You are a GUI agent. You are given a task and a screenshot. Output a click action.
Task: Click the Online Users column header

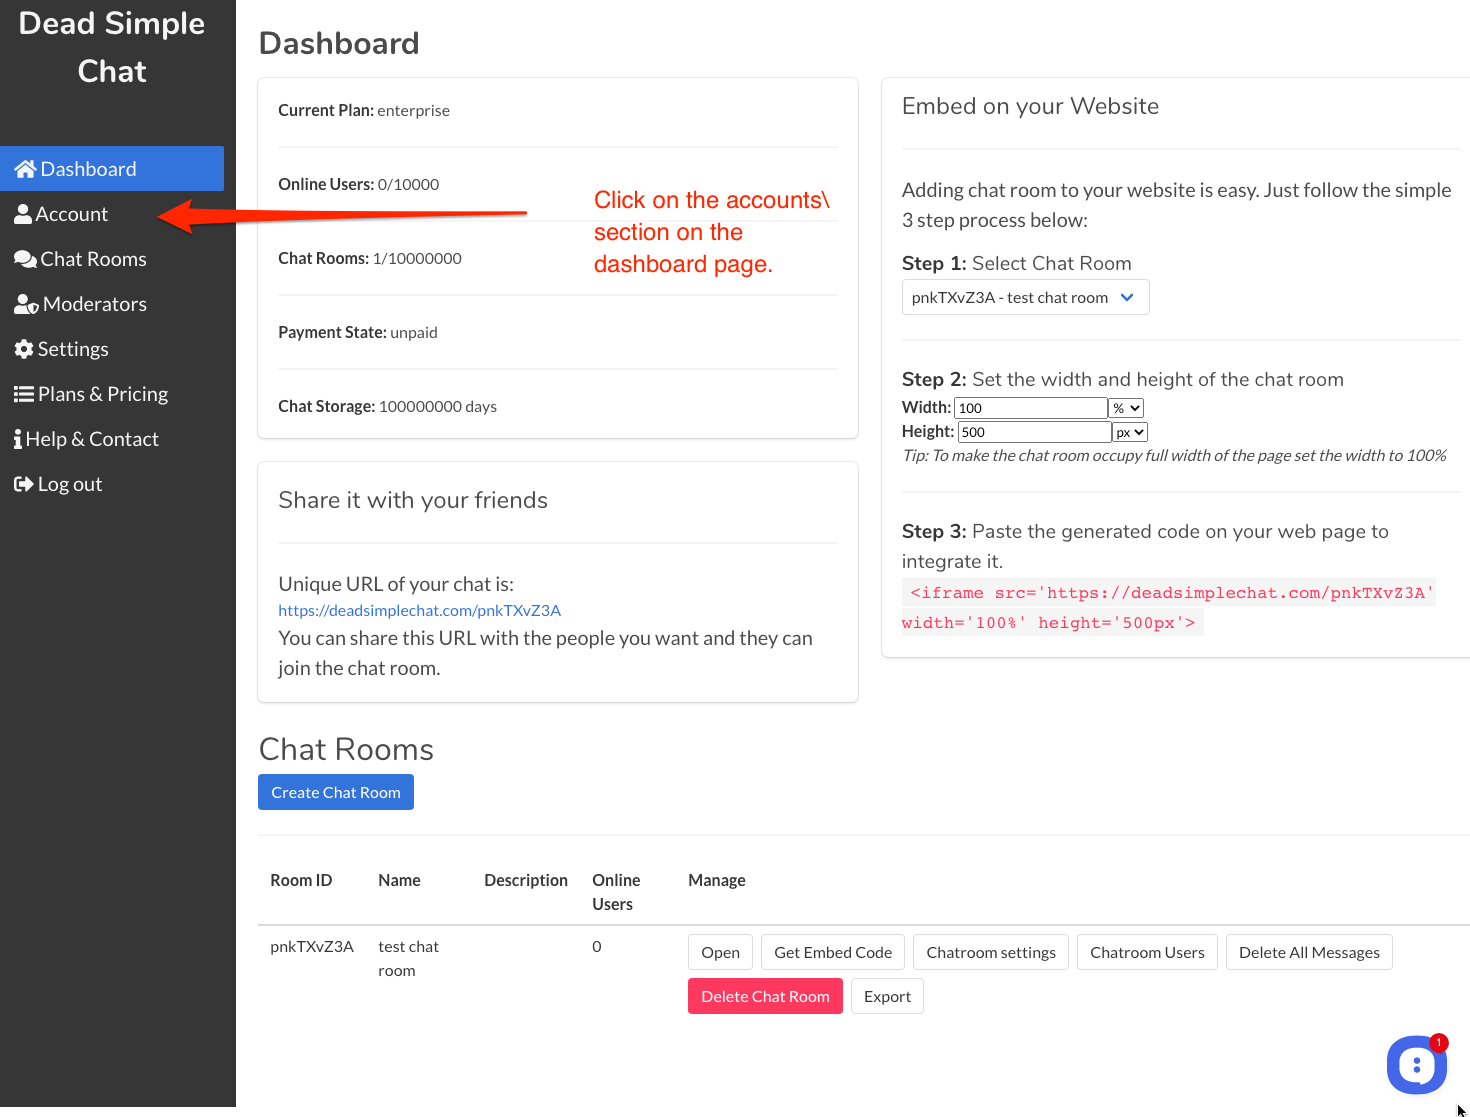[x=616, y=892]
